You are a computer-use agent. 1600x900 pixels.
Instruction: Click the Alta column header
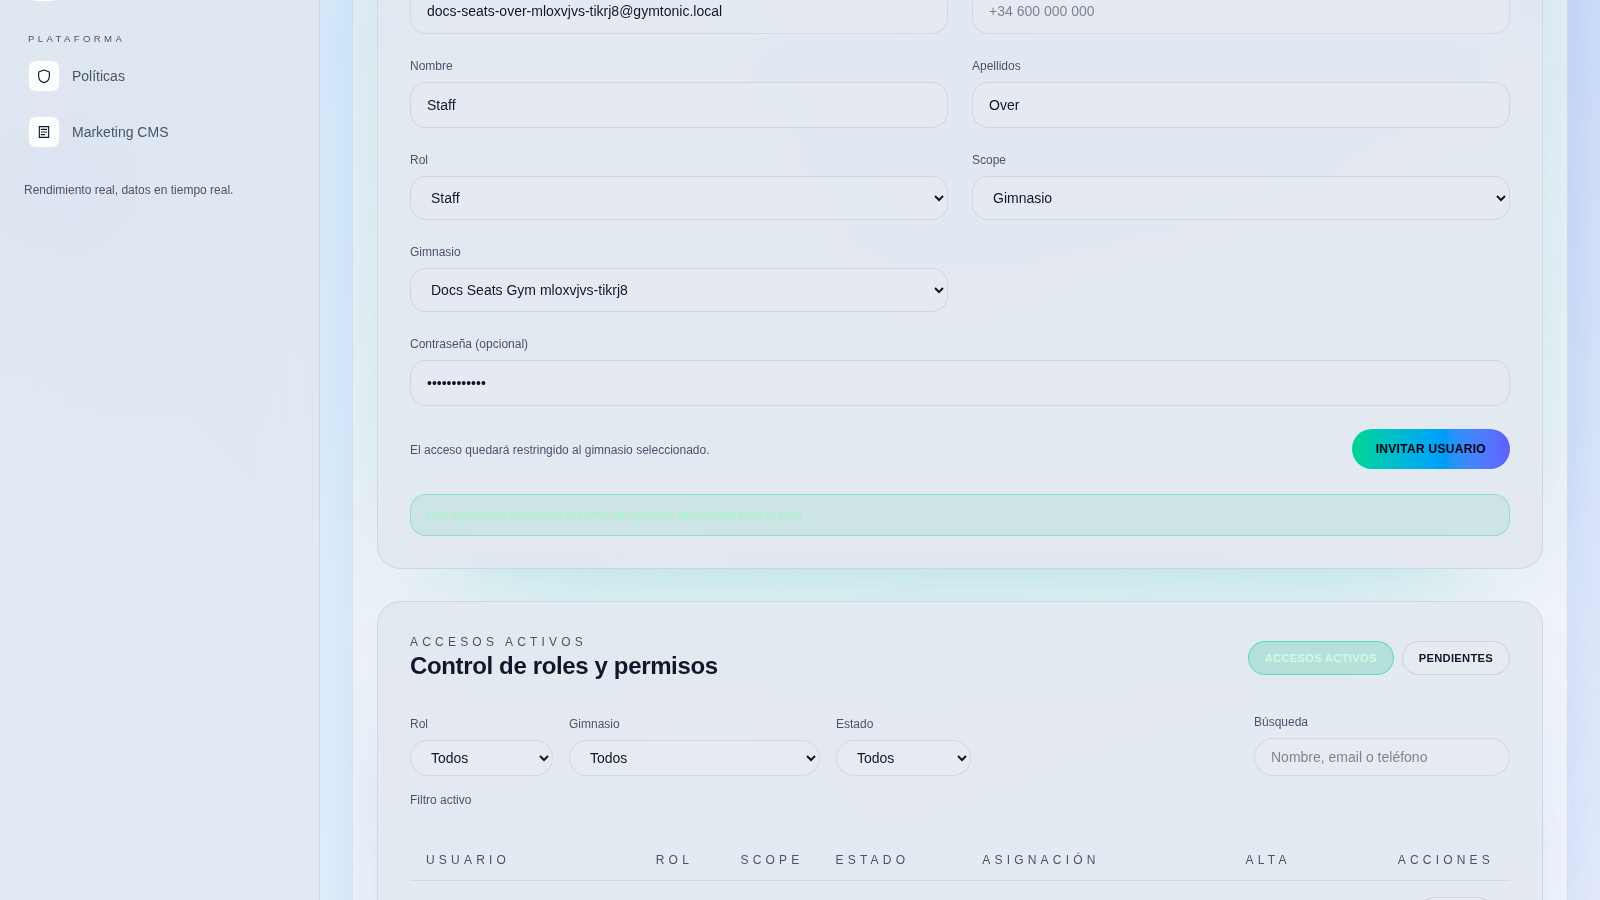click(x=1267, y=860)
